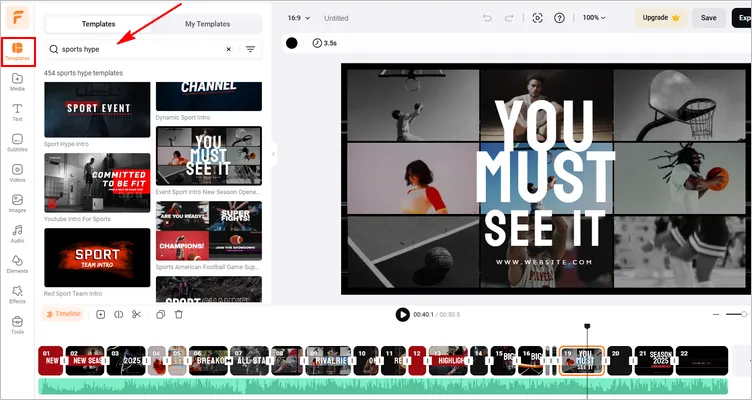Switch to the Templates tab
This screenshot has height=400, width=752.
pyautogui.click(x=98, y=24)
